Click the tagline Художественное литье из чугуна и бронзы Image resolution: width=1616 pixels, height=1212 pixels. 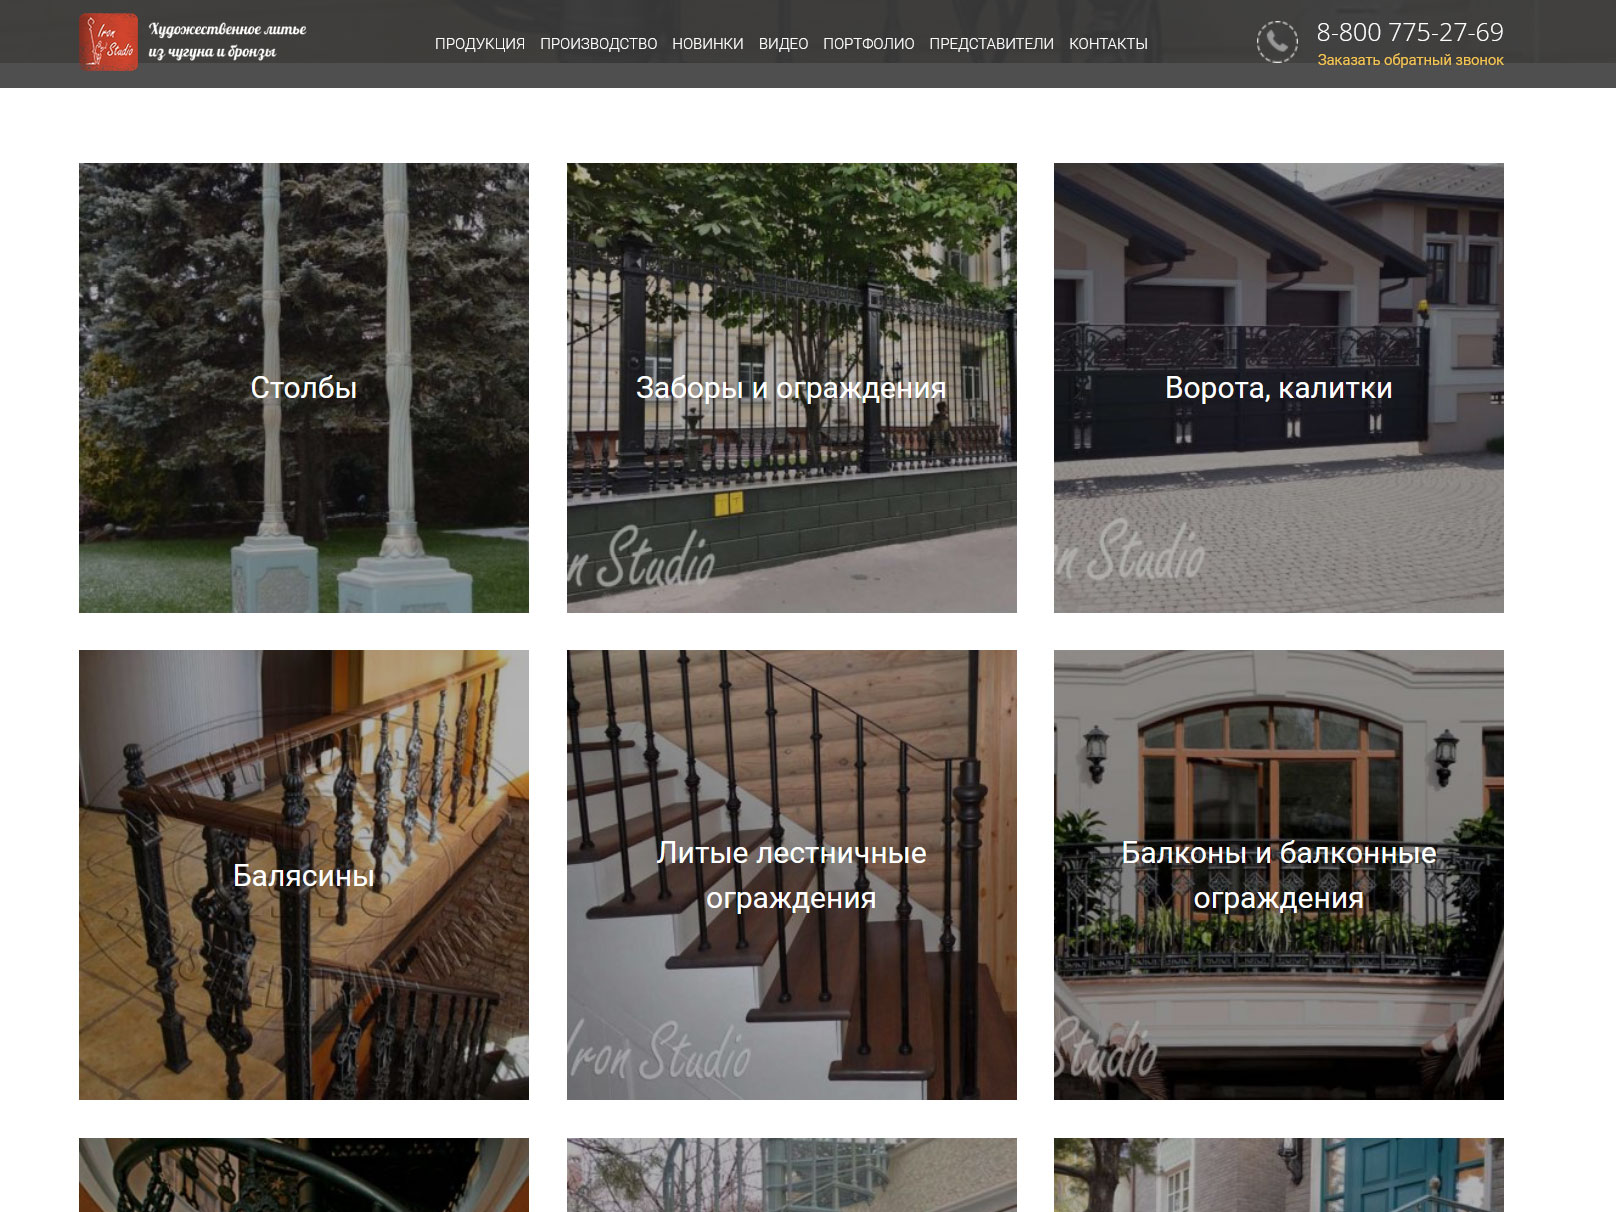point(227,40)
